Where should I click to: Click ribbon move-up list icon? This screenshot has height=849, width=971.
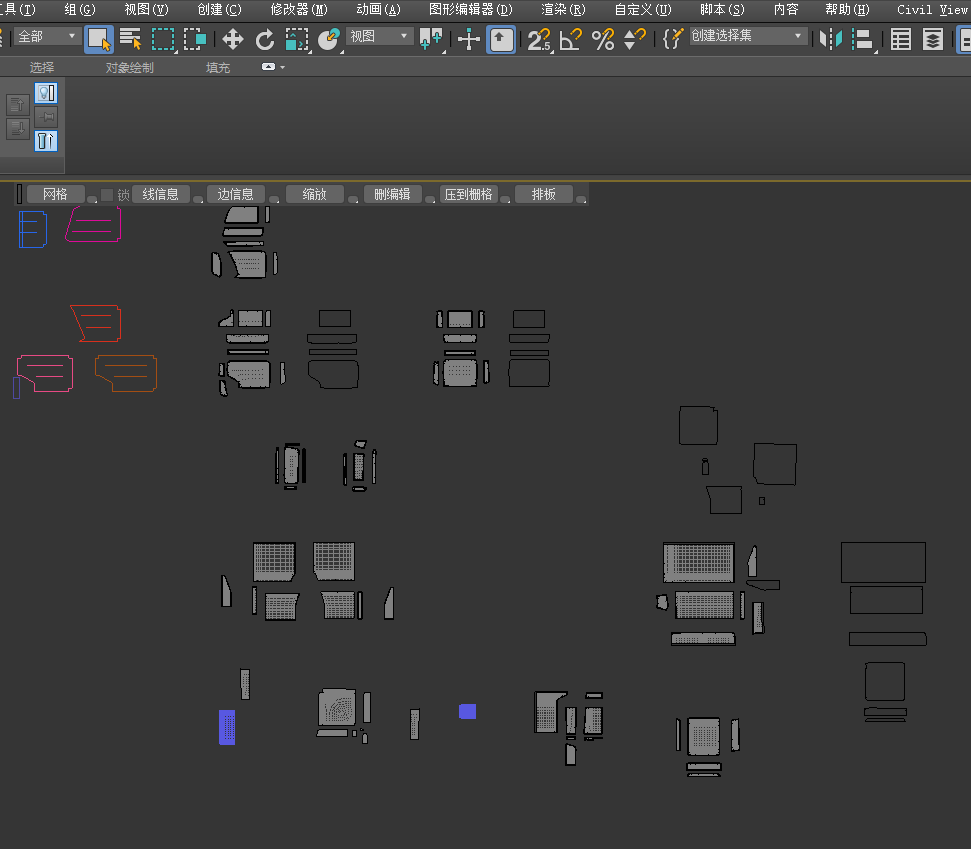click(x=17, y=105)
